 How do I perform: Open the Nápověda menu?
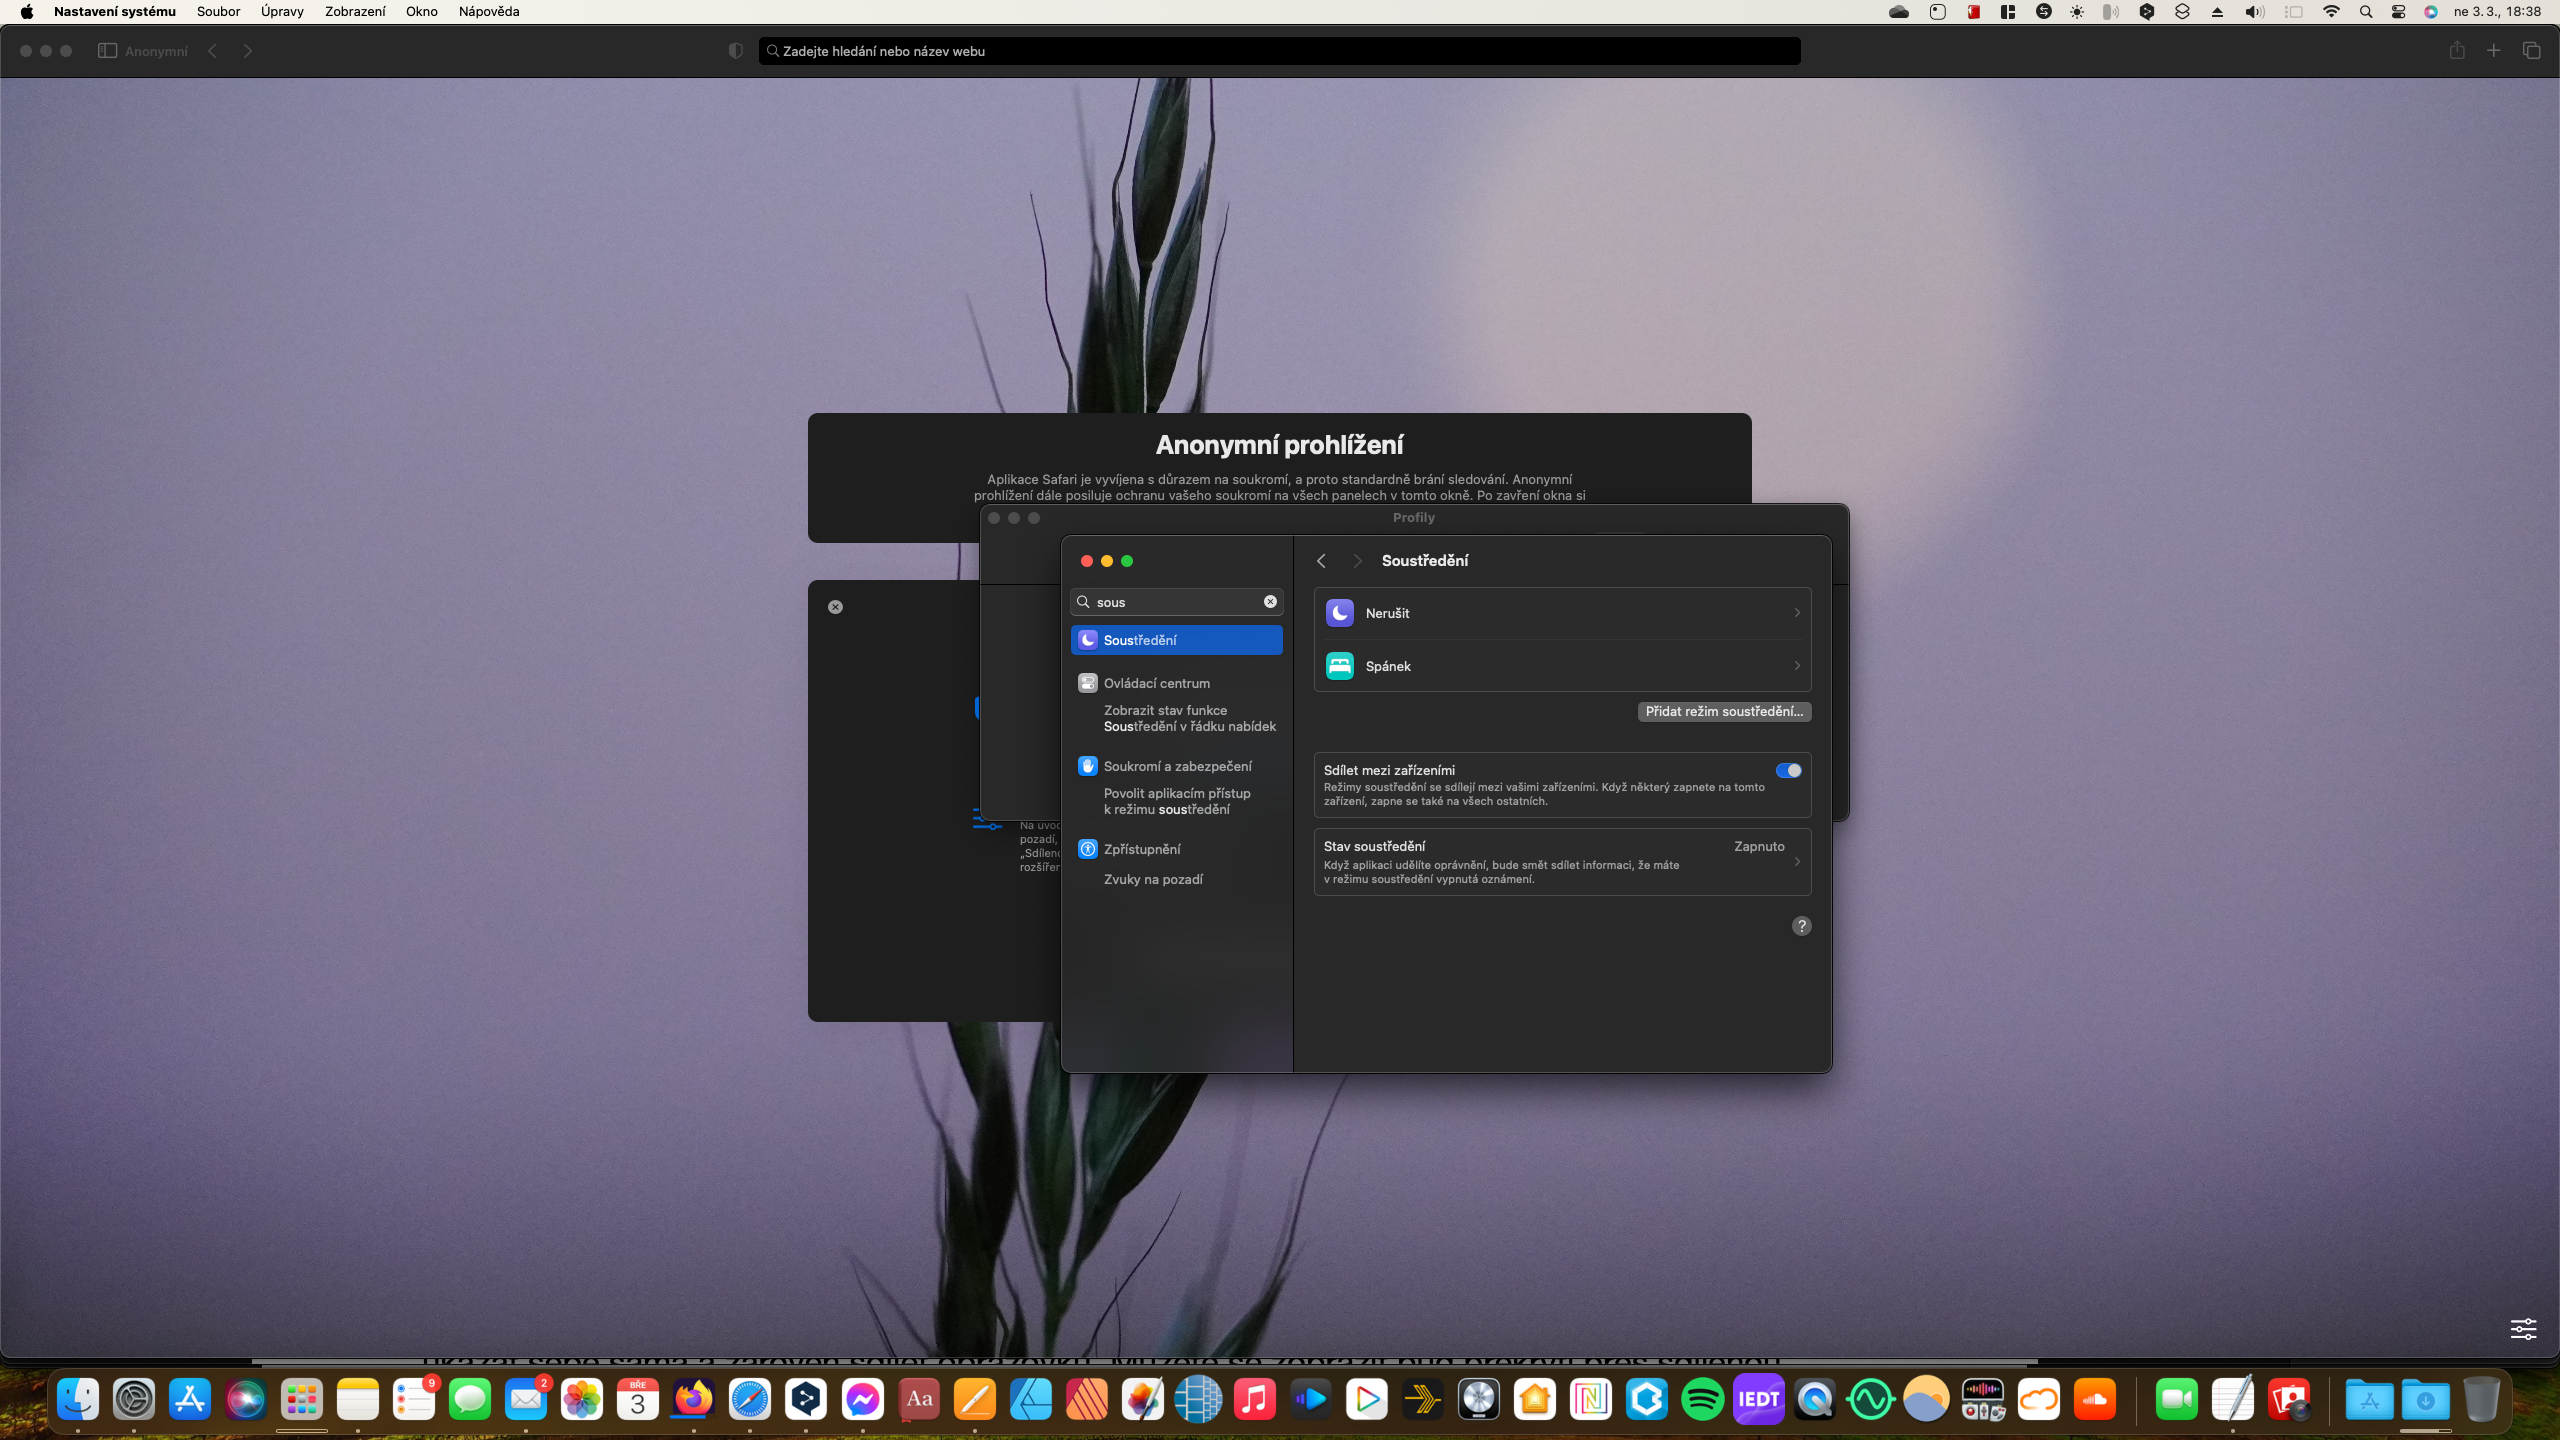(488, 12)
